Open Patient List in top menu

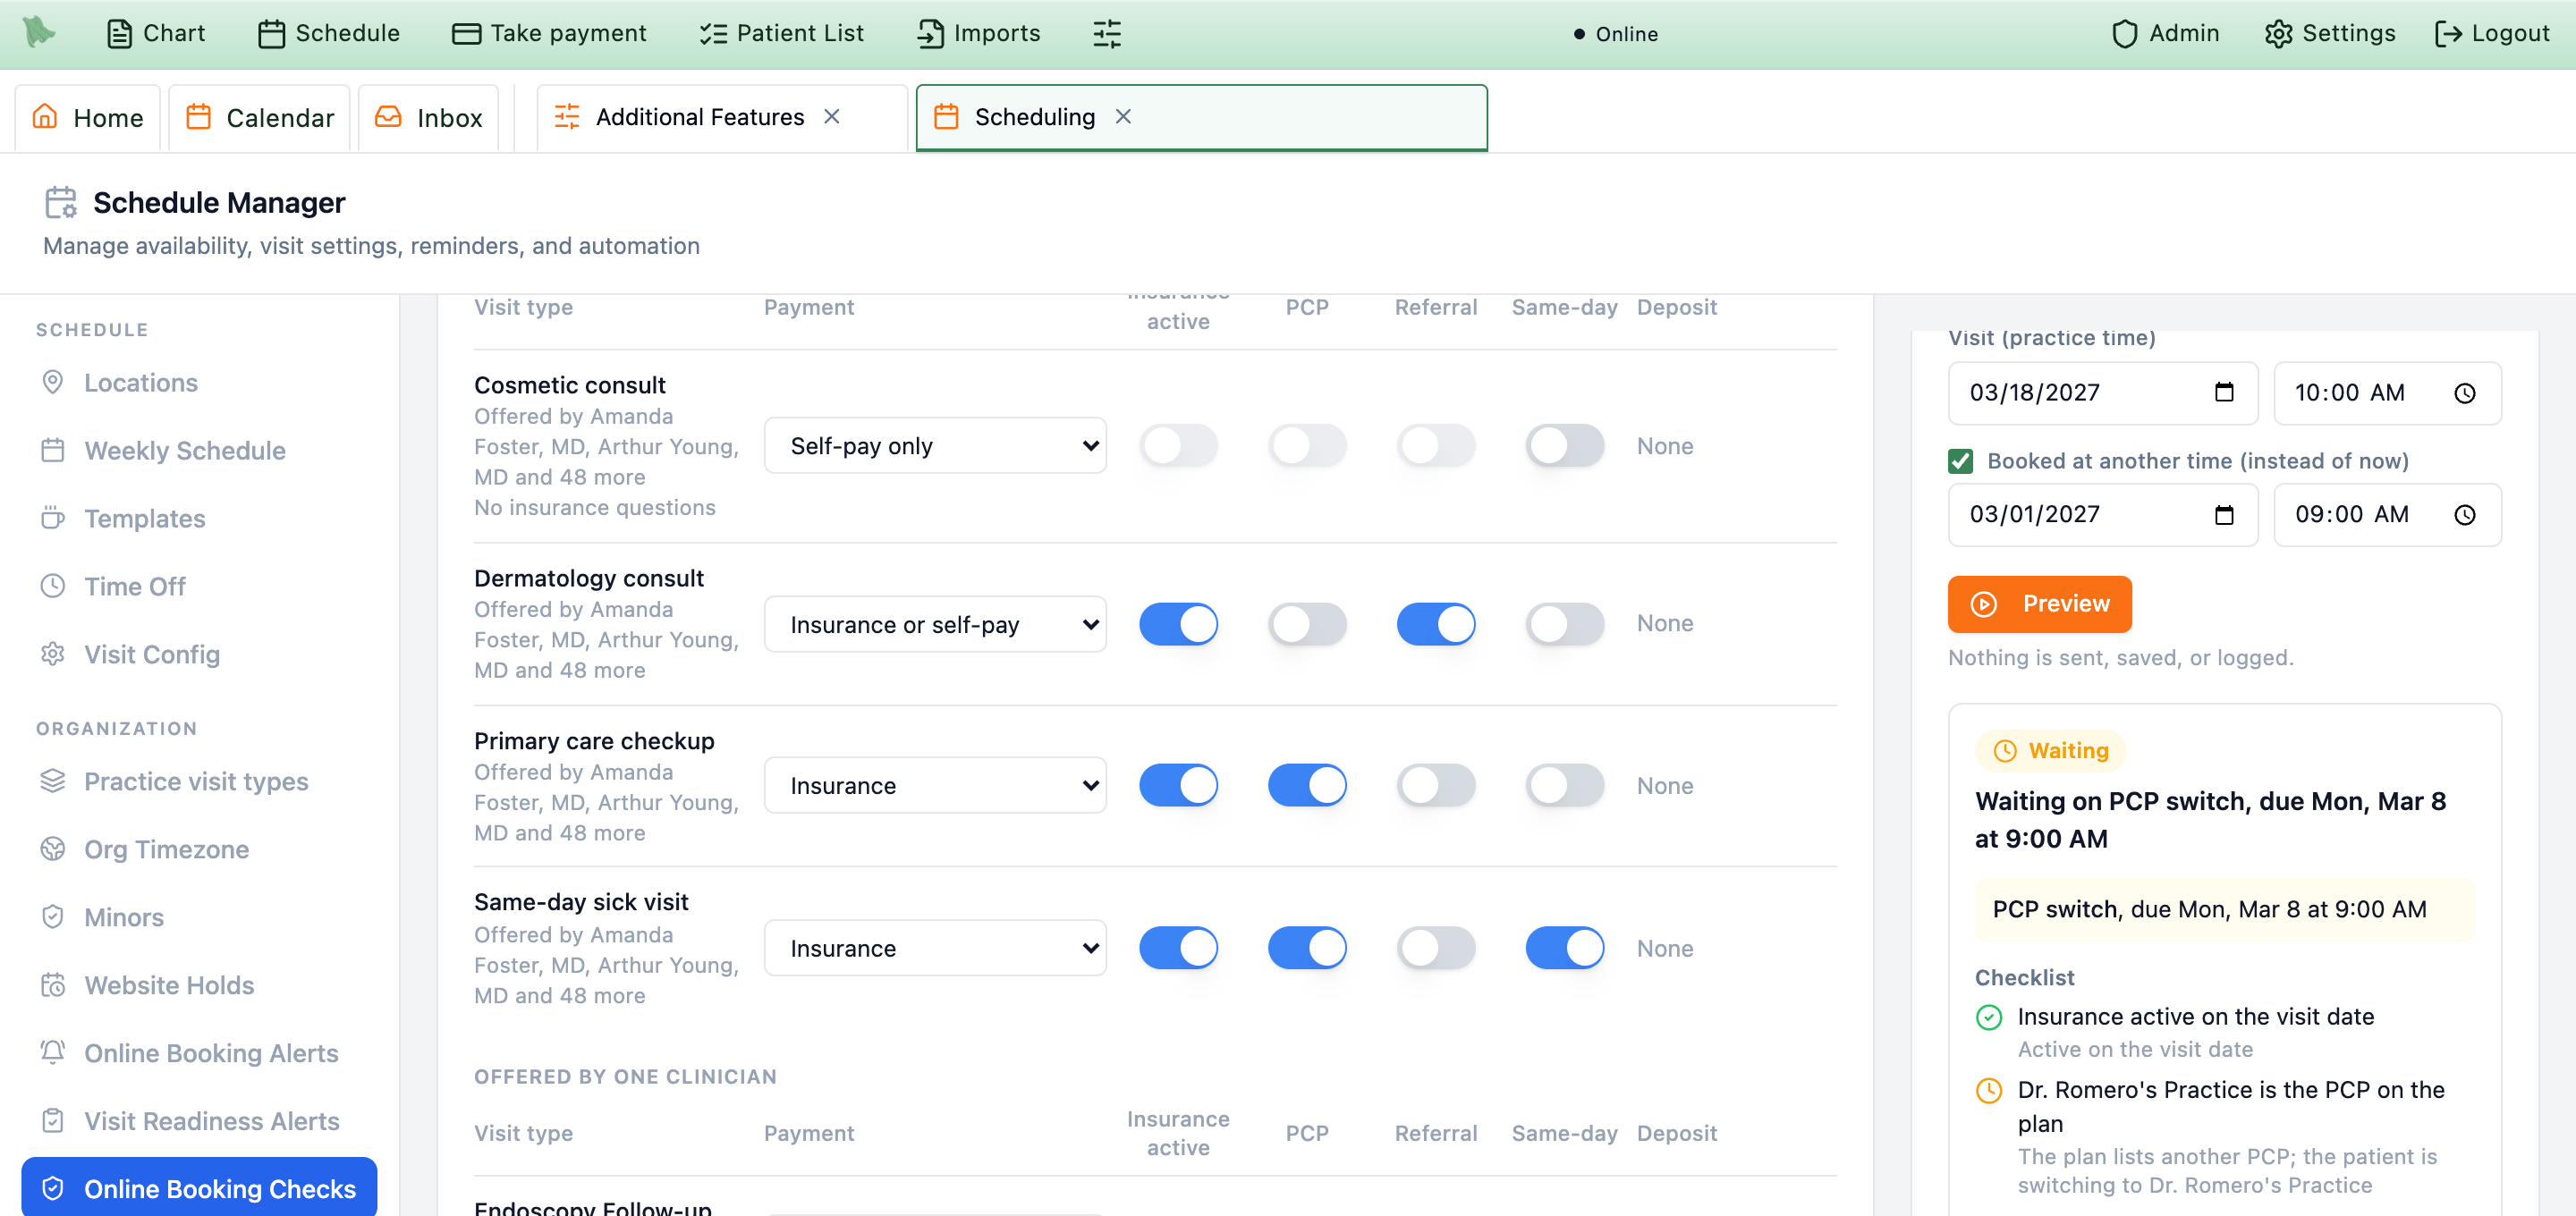click(781, 33)
